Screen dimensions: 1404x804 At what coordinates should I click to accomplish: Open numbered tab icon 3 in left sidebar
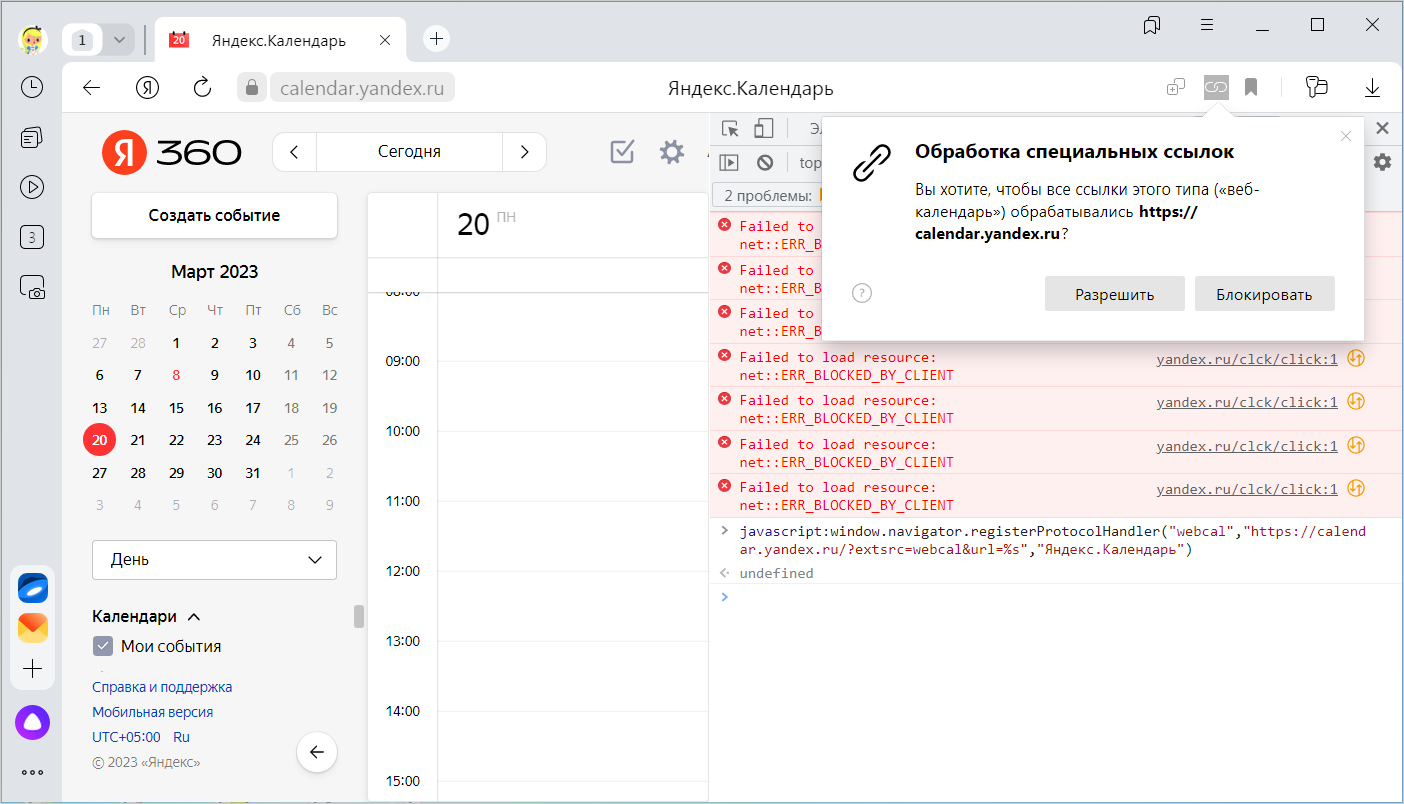(x=32, y=237)
